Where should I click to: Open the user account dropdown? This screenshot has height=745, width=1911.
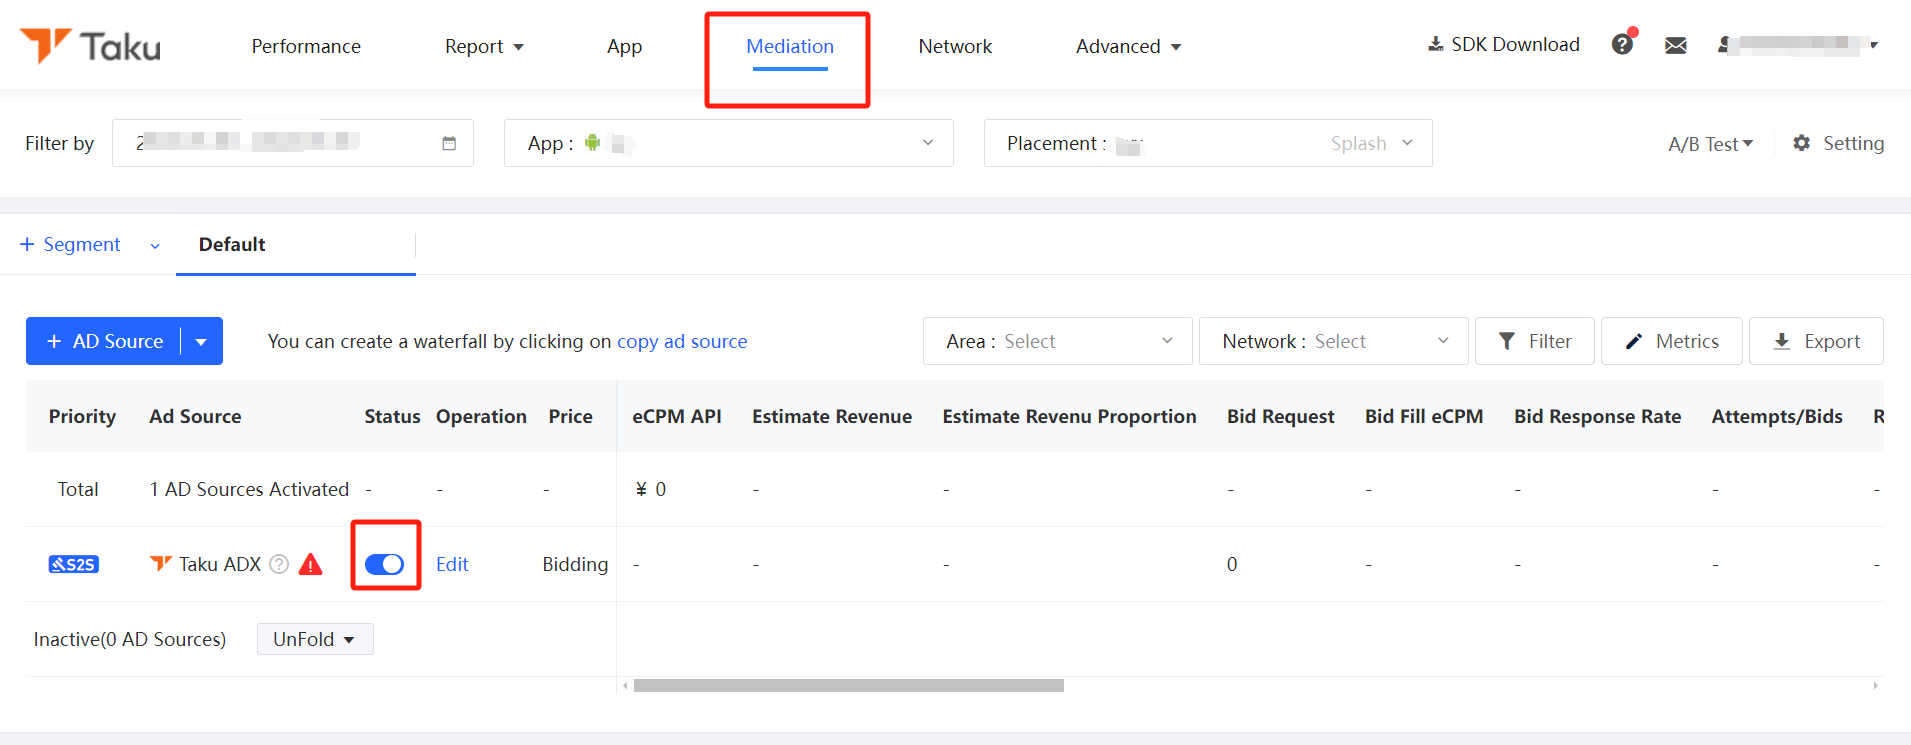tap(1798, 44)
